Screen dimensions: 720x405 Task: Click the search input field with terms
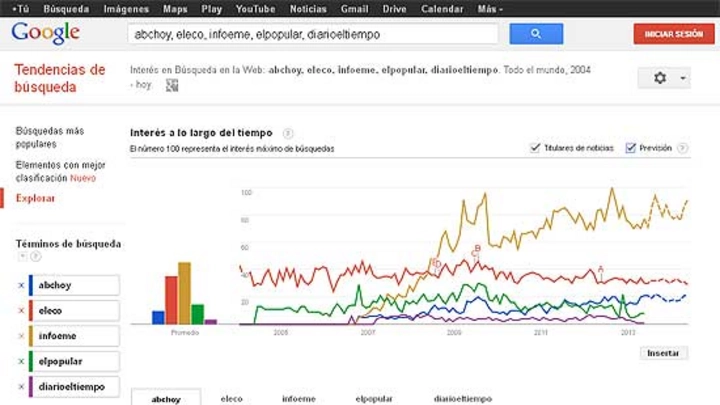(x=313, y=34)
